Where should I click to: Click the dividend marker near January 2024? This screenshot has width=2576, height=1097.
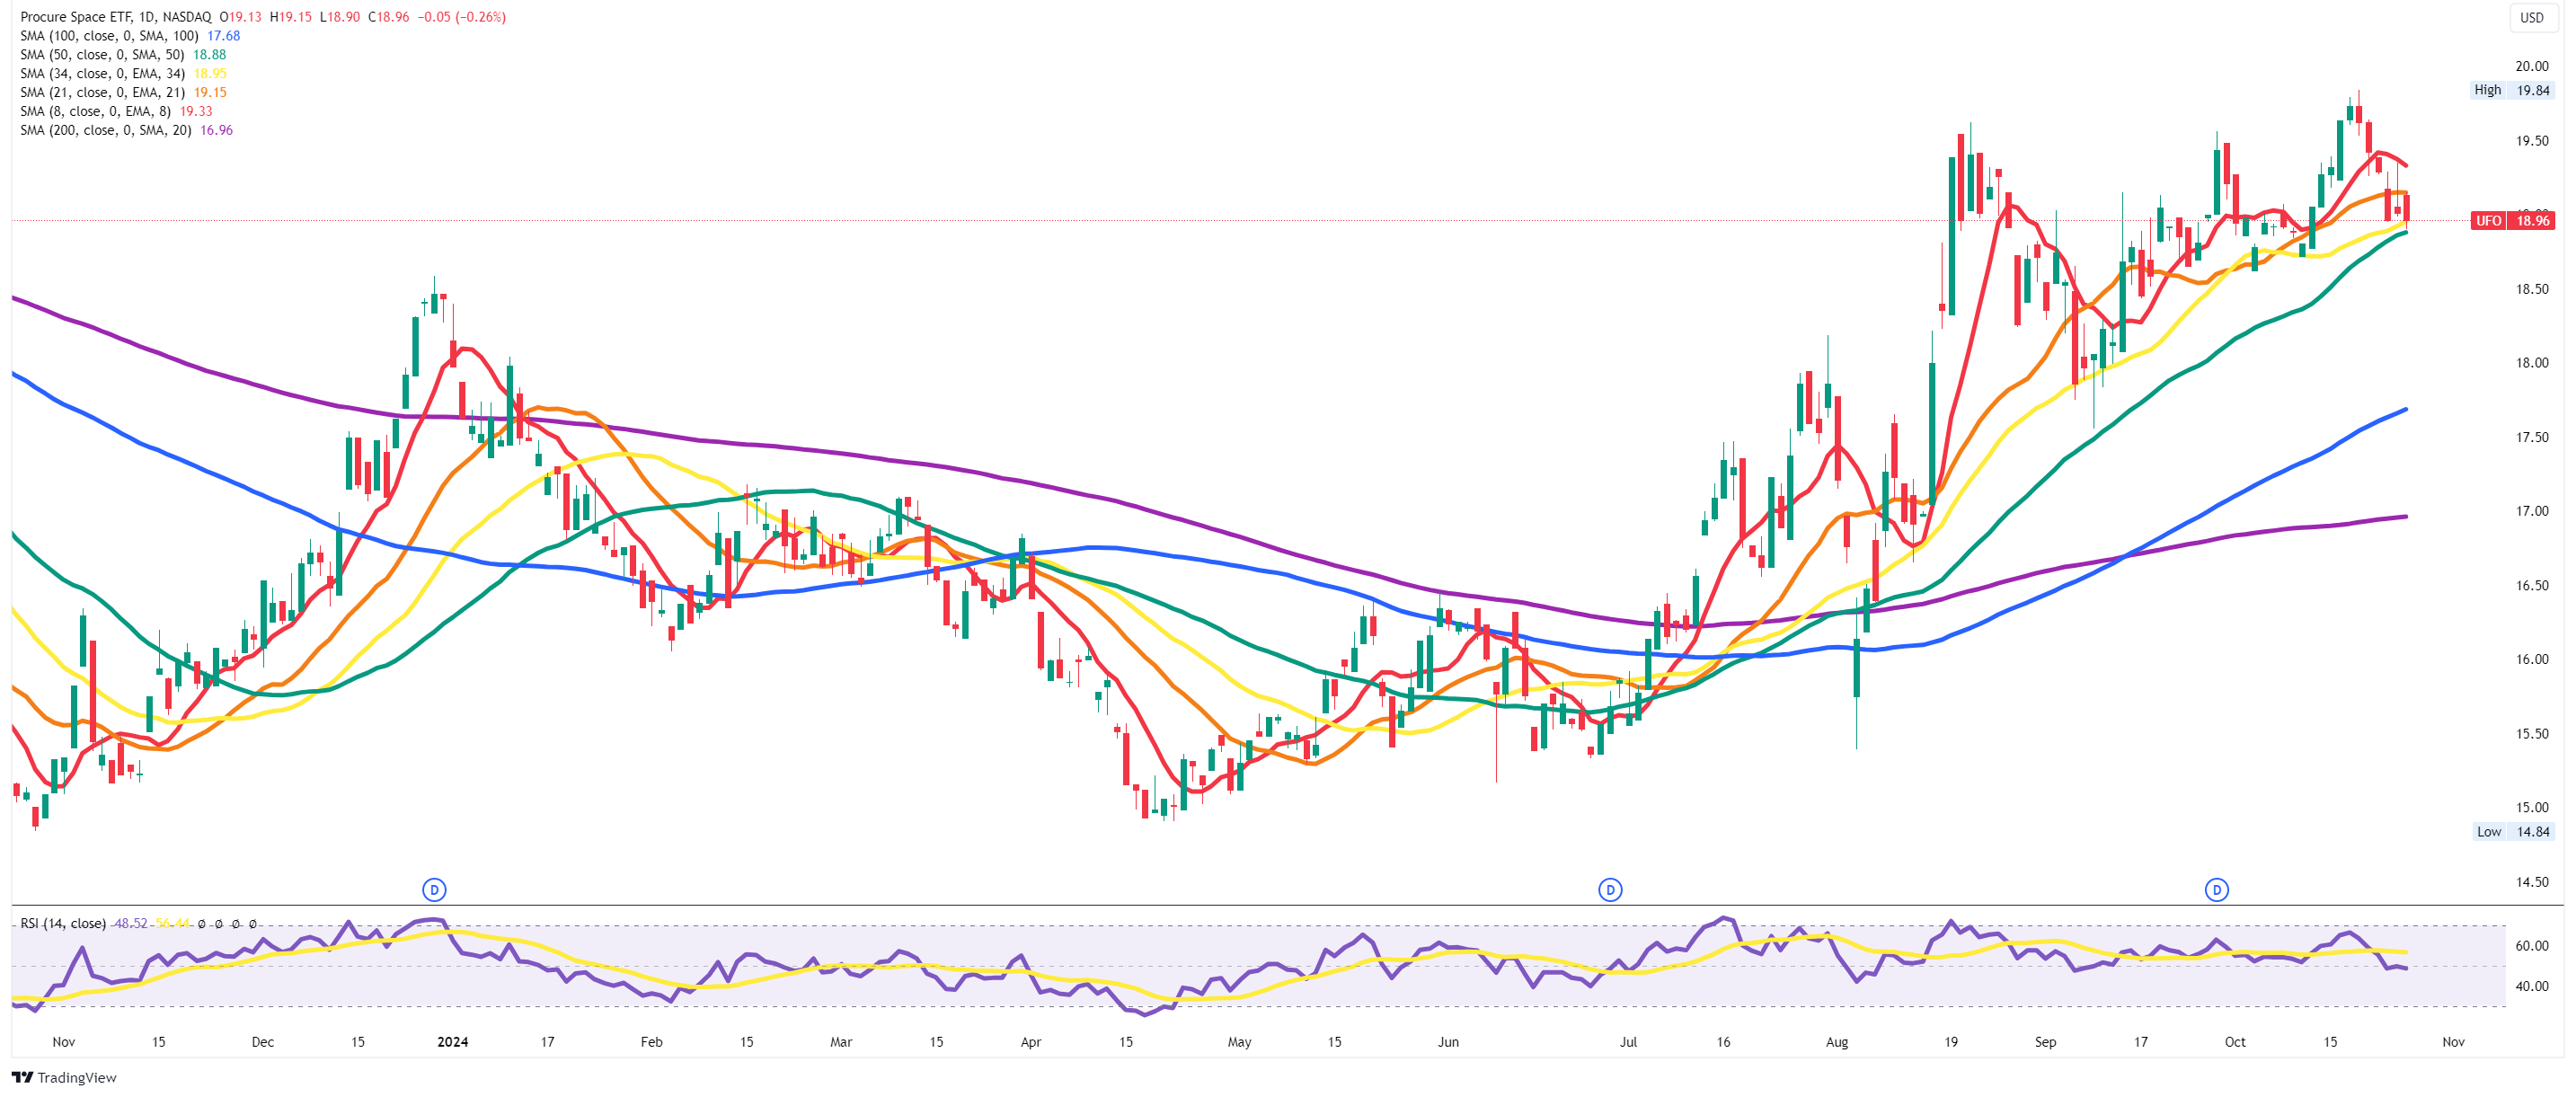point(434,889)
